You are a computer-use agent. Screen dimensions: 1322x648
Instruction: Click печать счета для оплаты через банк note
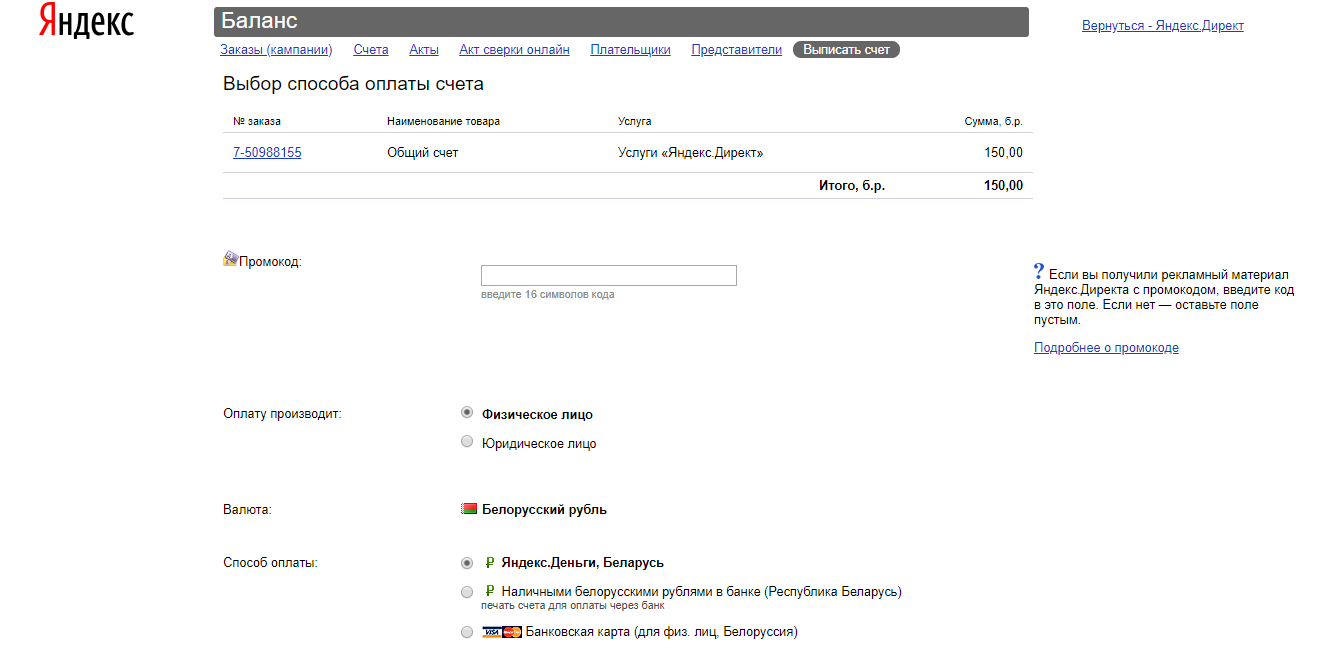(572, 606)
